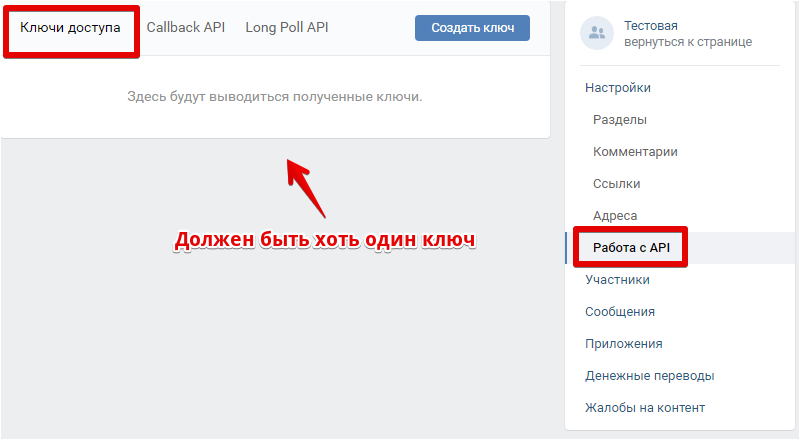Image resolution: width=799 pixels, height=439 pixels.
Task: Switch to the Long Poll API tab
Action: pyautogui.click(x=286, y=28)
